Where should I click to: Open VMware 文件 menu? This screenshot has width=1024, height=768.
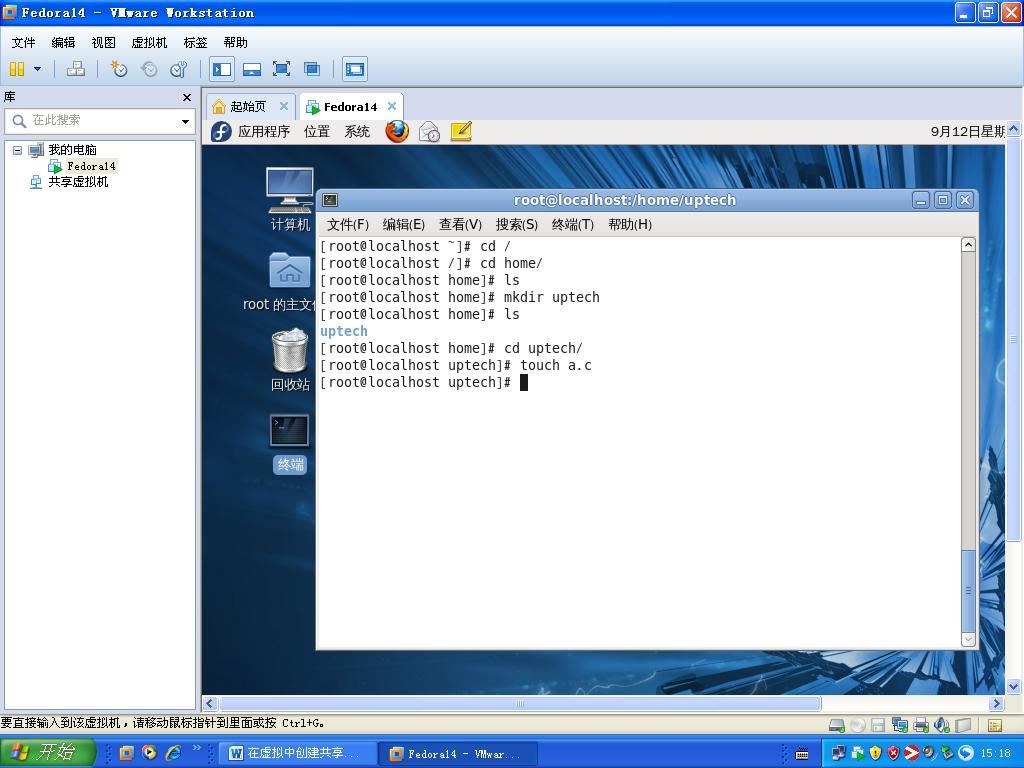(24, 42)
